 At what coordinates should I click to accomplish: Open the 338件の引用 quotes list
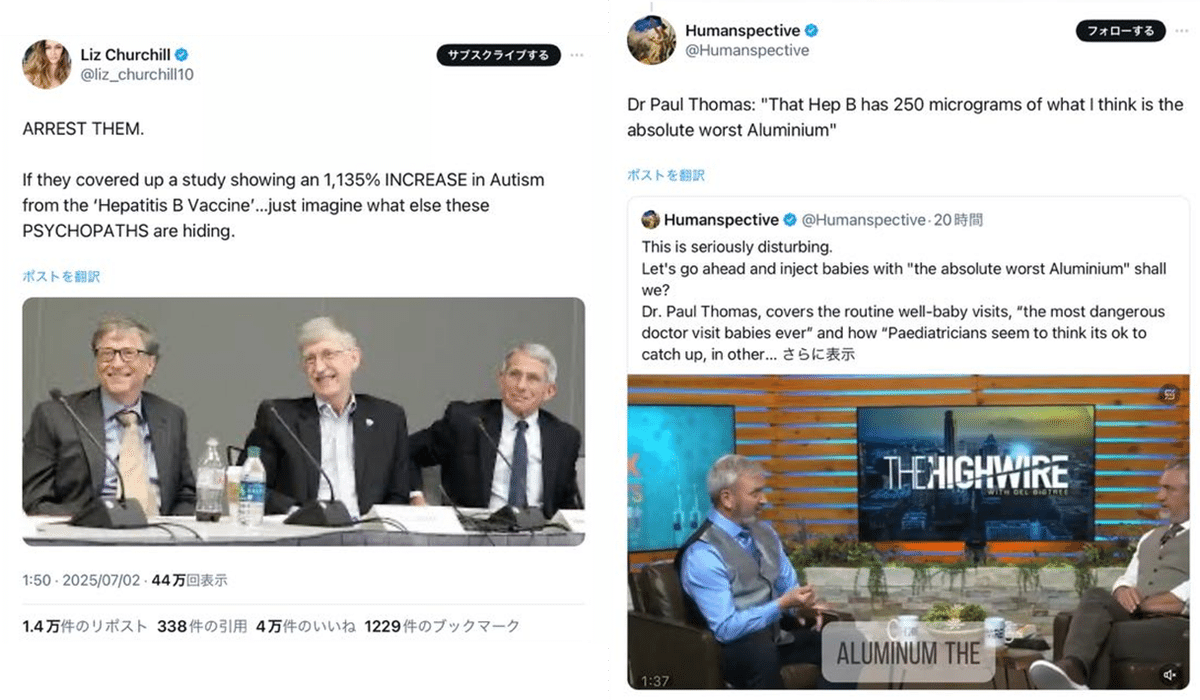pos(202,627)
